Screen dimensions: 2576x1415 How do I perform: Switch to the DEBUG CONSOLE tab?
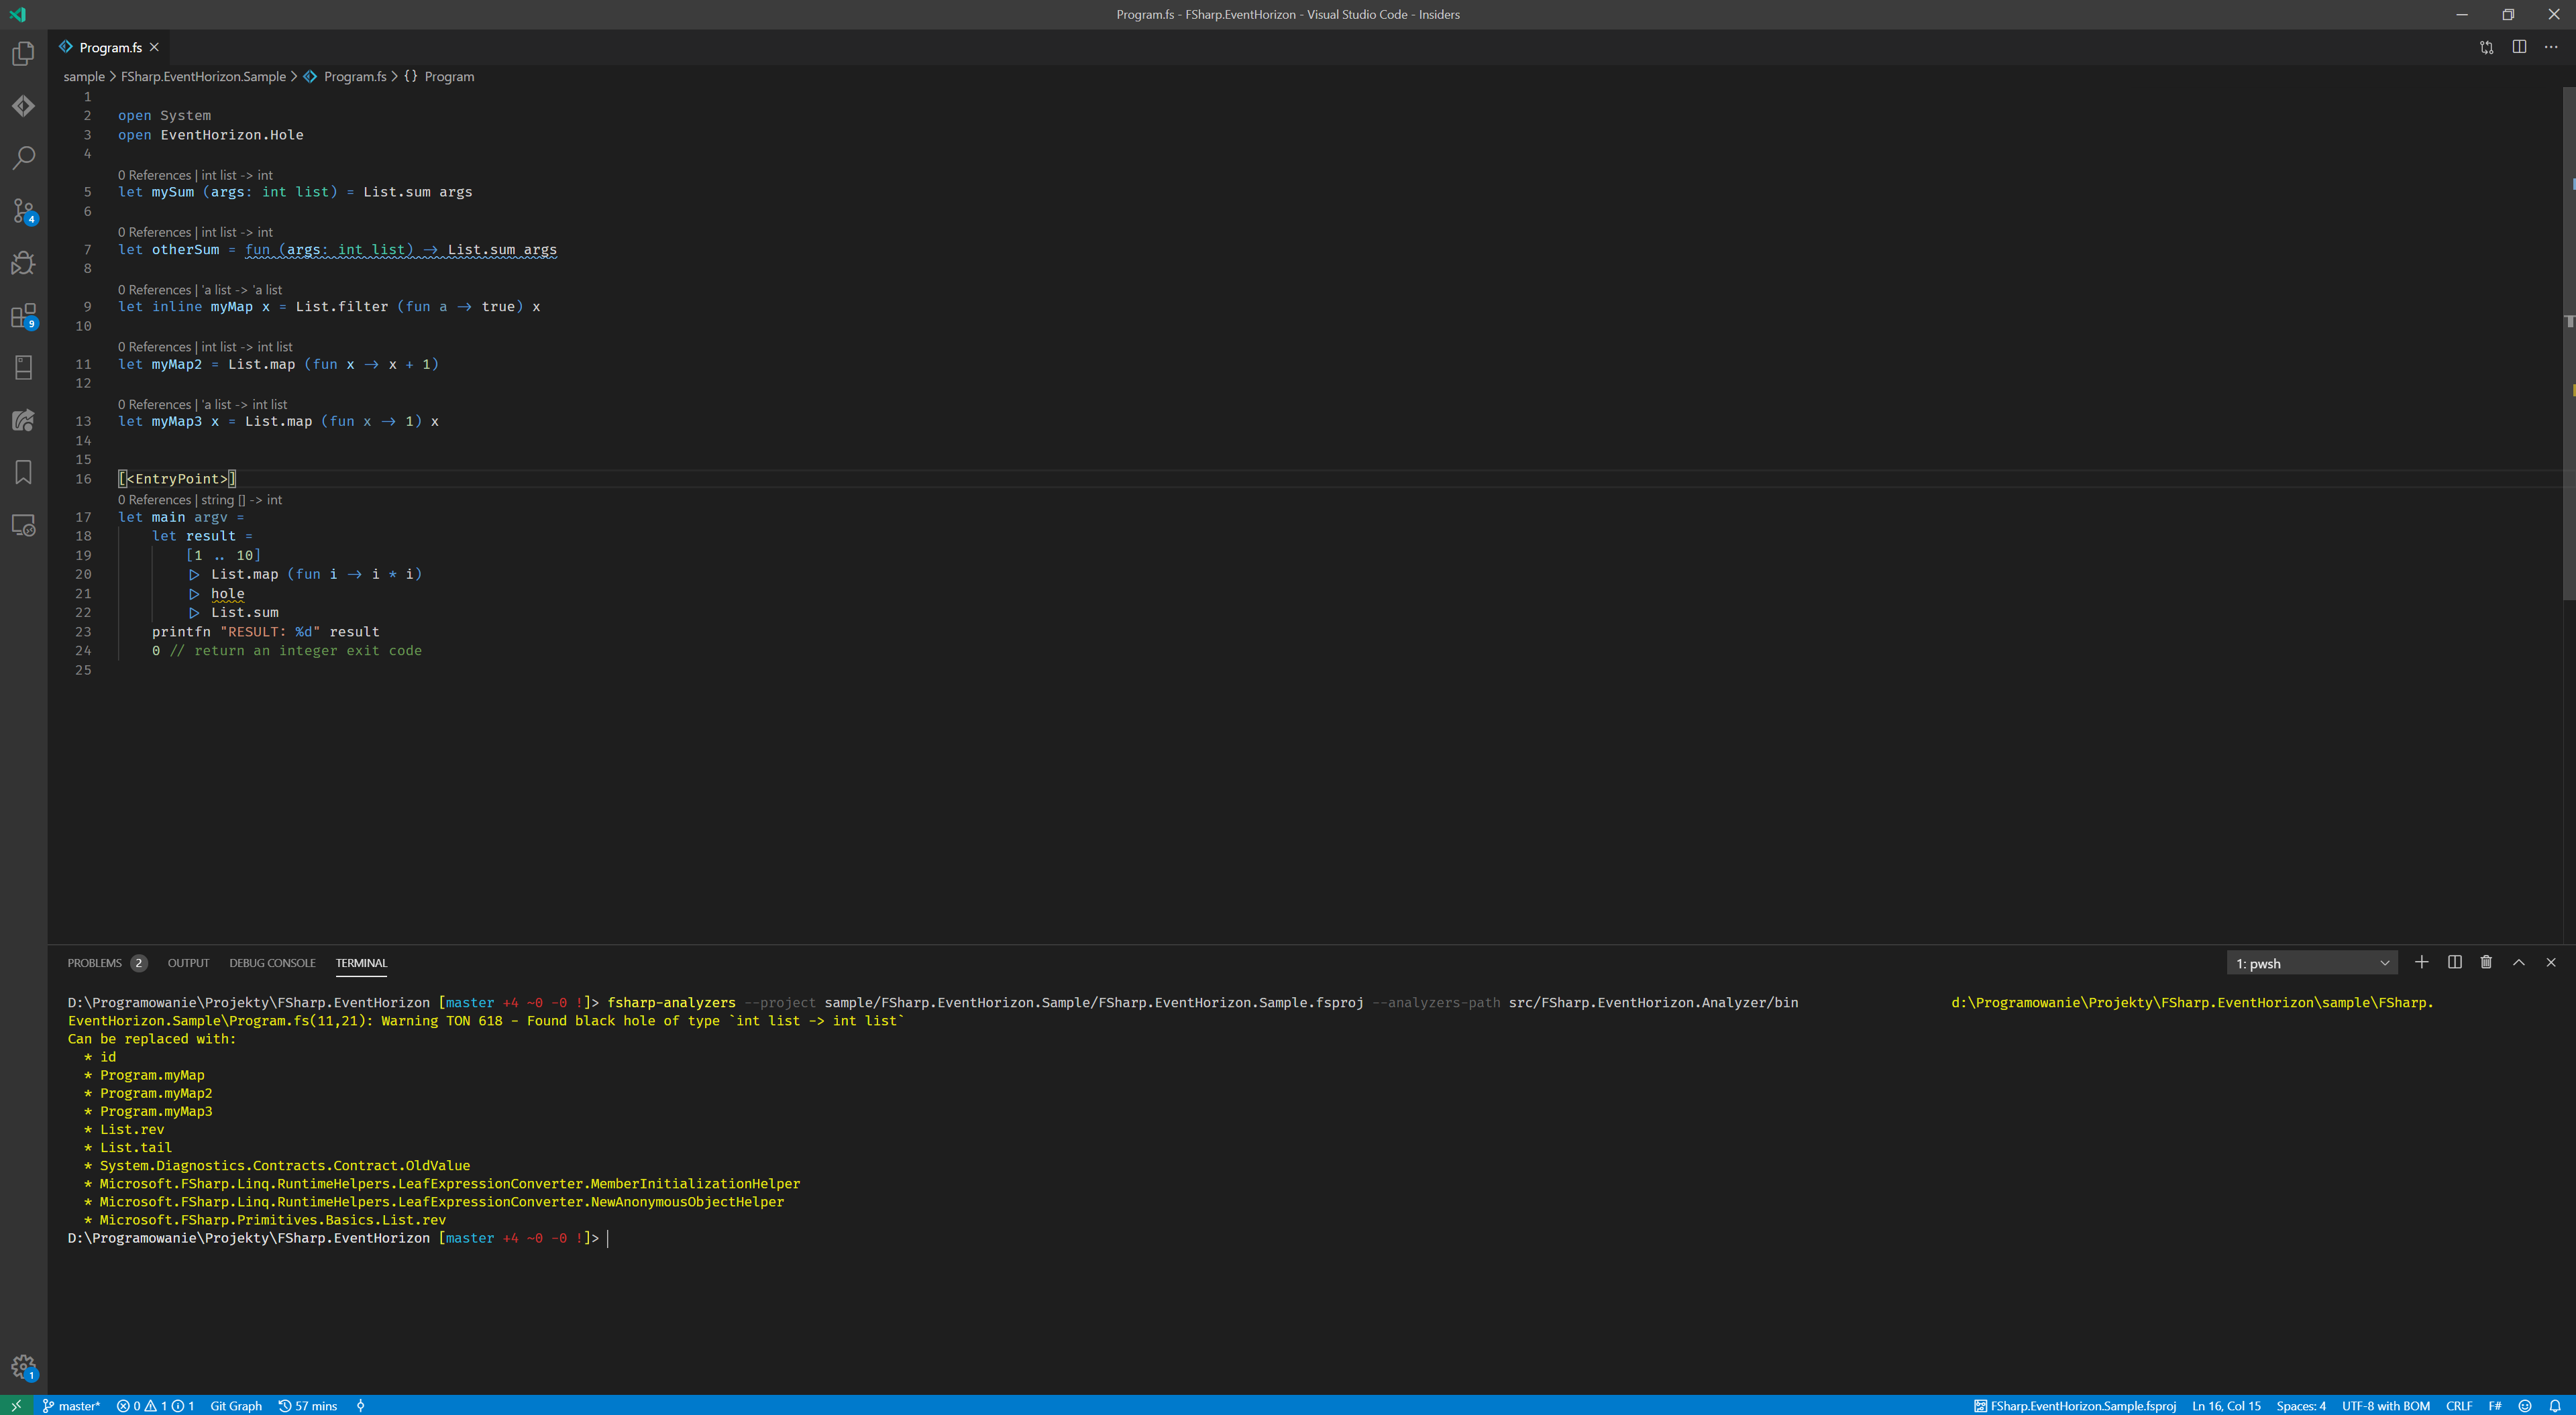[x=272, y=963]
